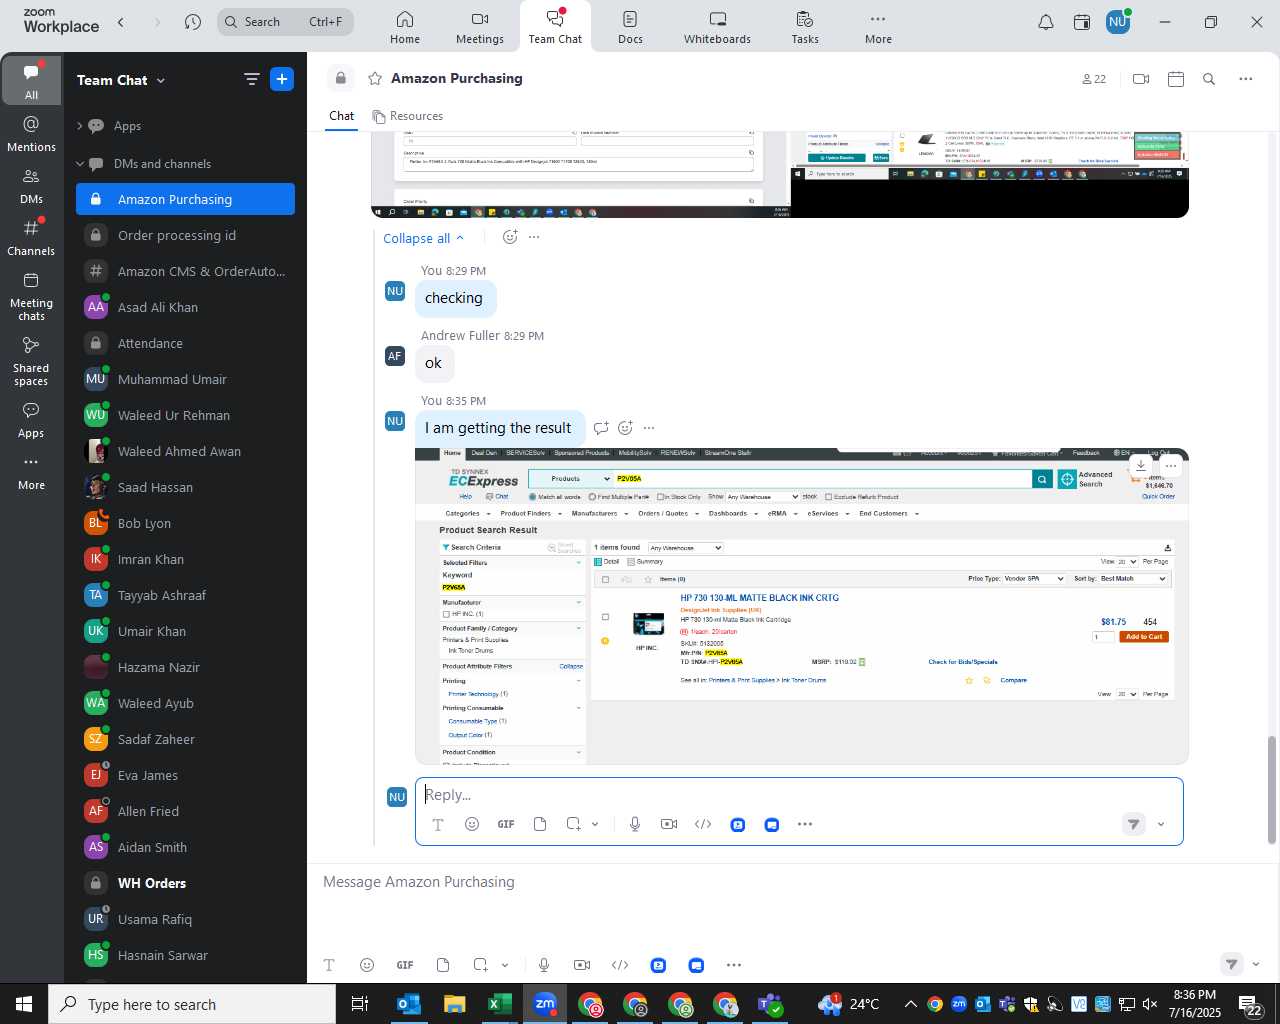This screenshot has width=1280, height=1024.
Task: Click code snippet icon in reply toolbar
Action: click(703, 824)
